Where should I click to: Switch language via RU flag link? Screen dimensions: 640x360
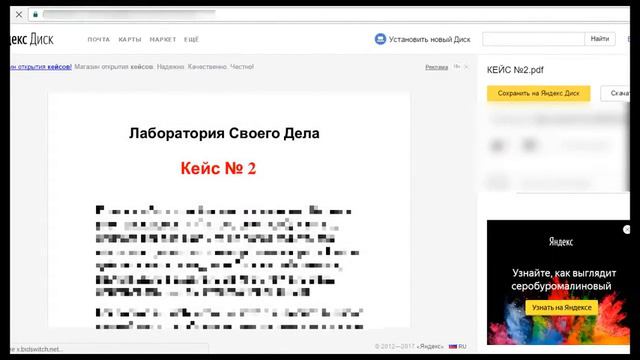(458, 347)
